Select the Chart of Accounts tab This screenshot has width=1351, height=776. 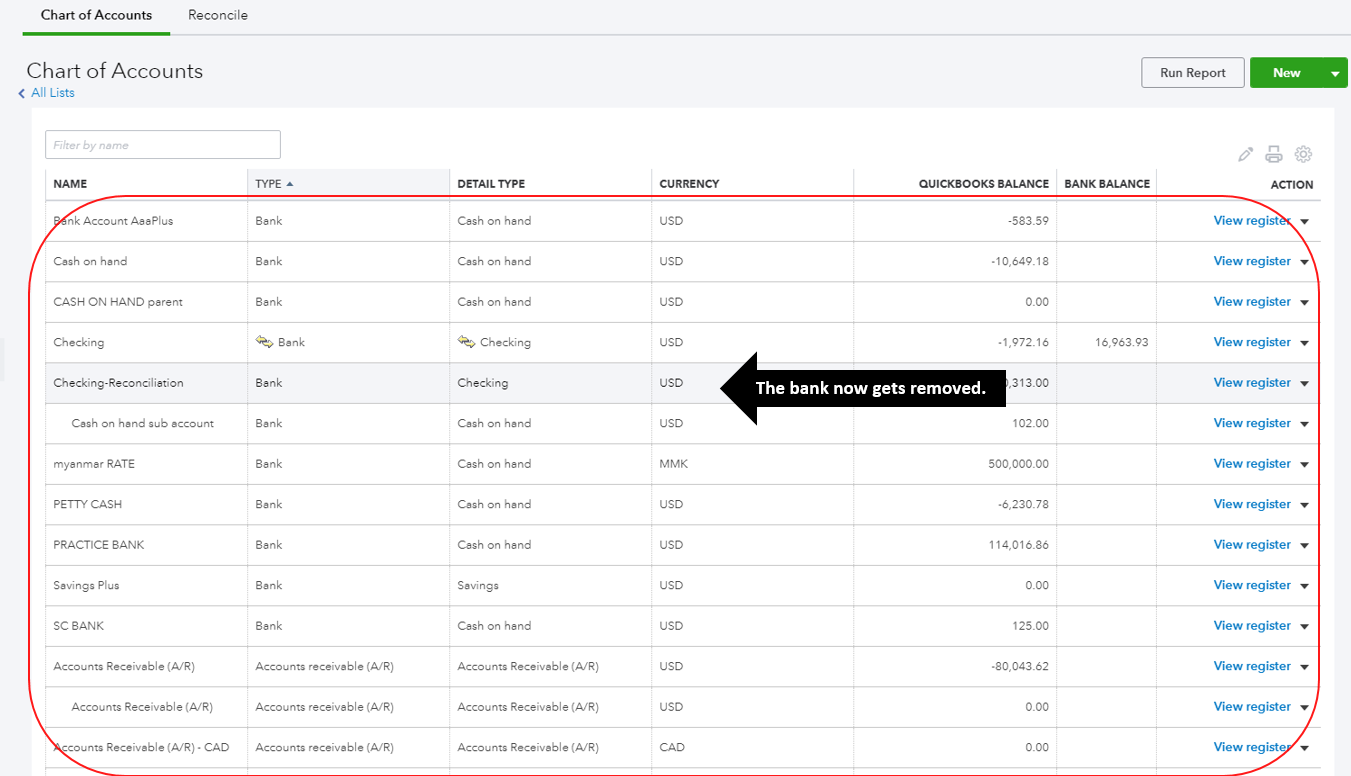[95, 15]
